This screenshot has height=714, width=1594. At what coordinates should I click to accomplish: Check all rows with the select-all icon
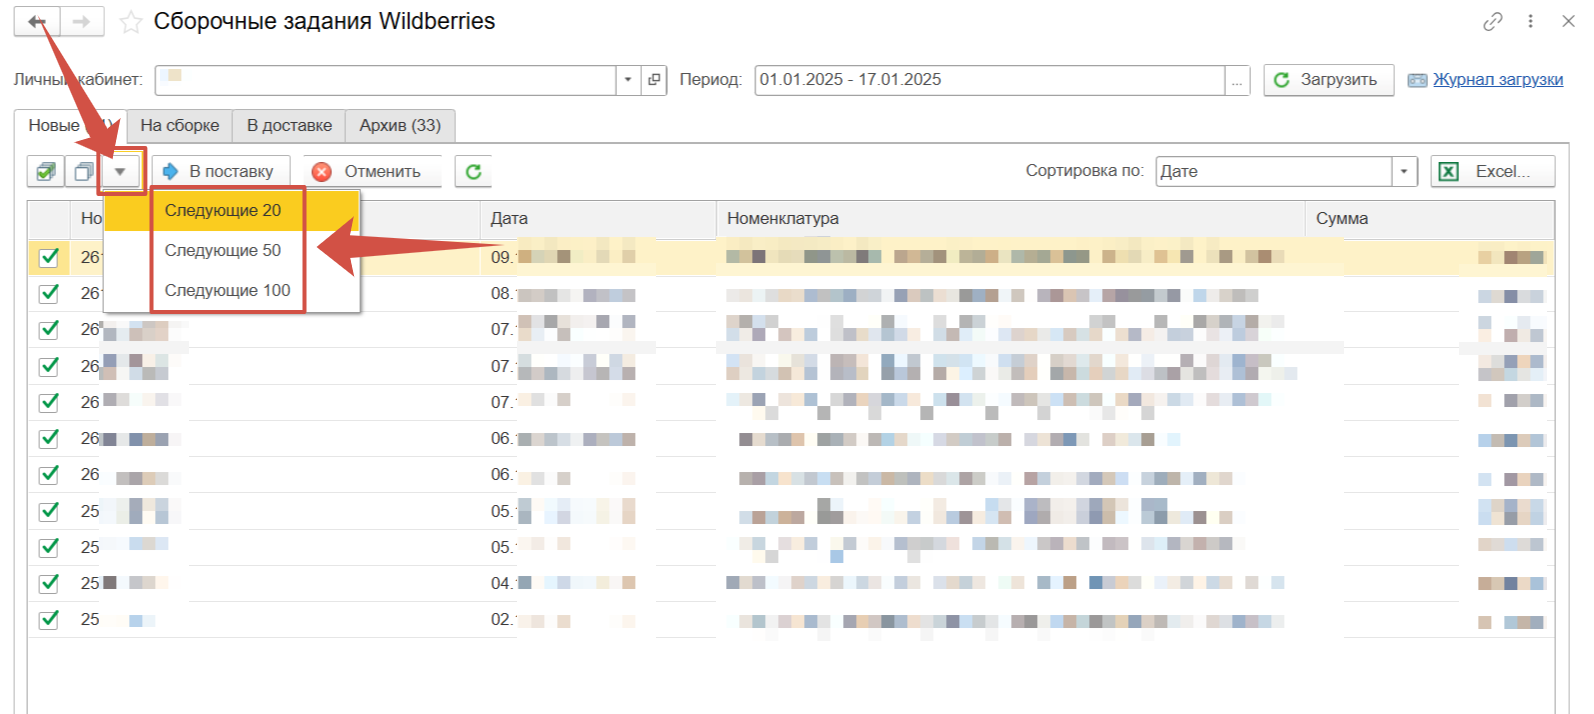click(45, 172)
